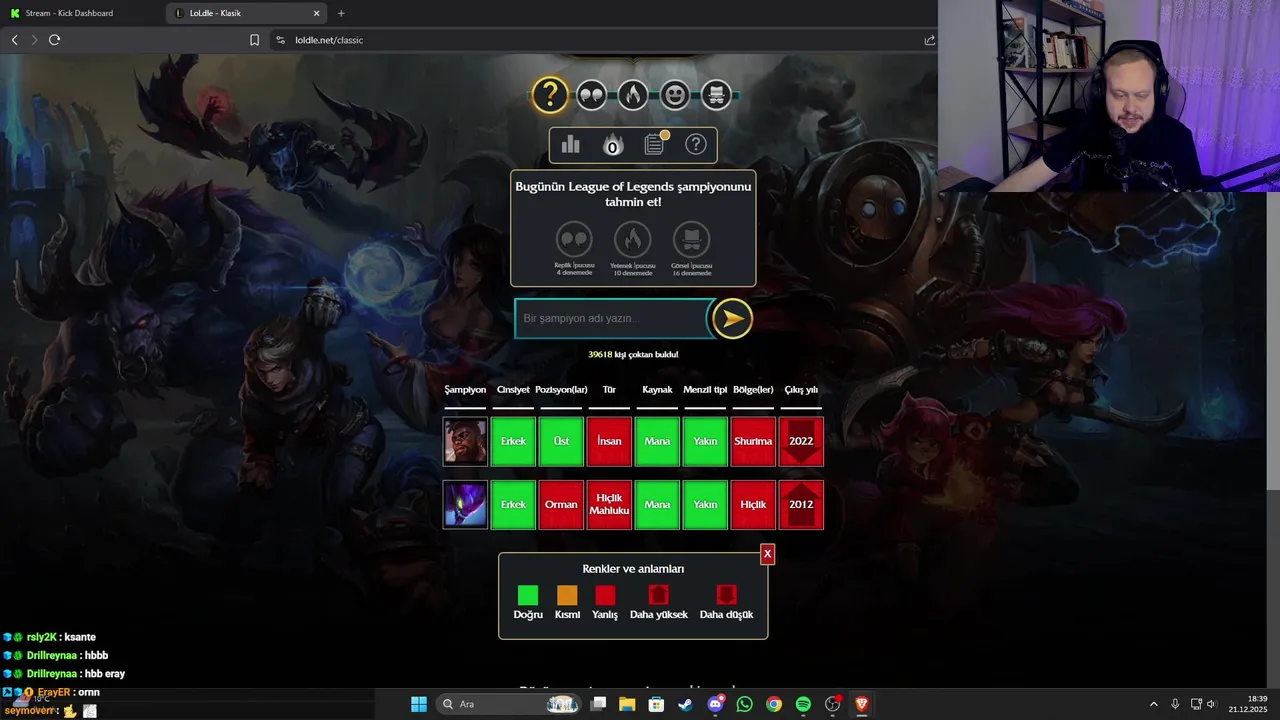Open Task View from the taskbar
This screenshot has height=720, width=1280.
tap(598, 704)
